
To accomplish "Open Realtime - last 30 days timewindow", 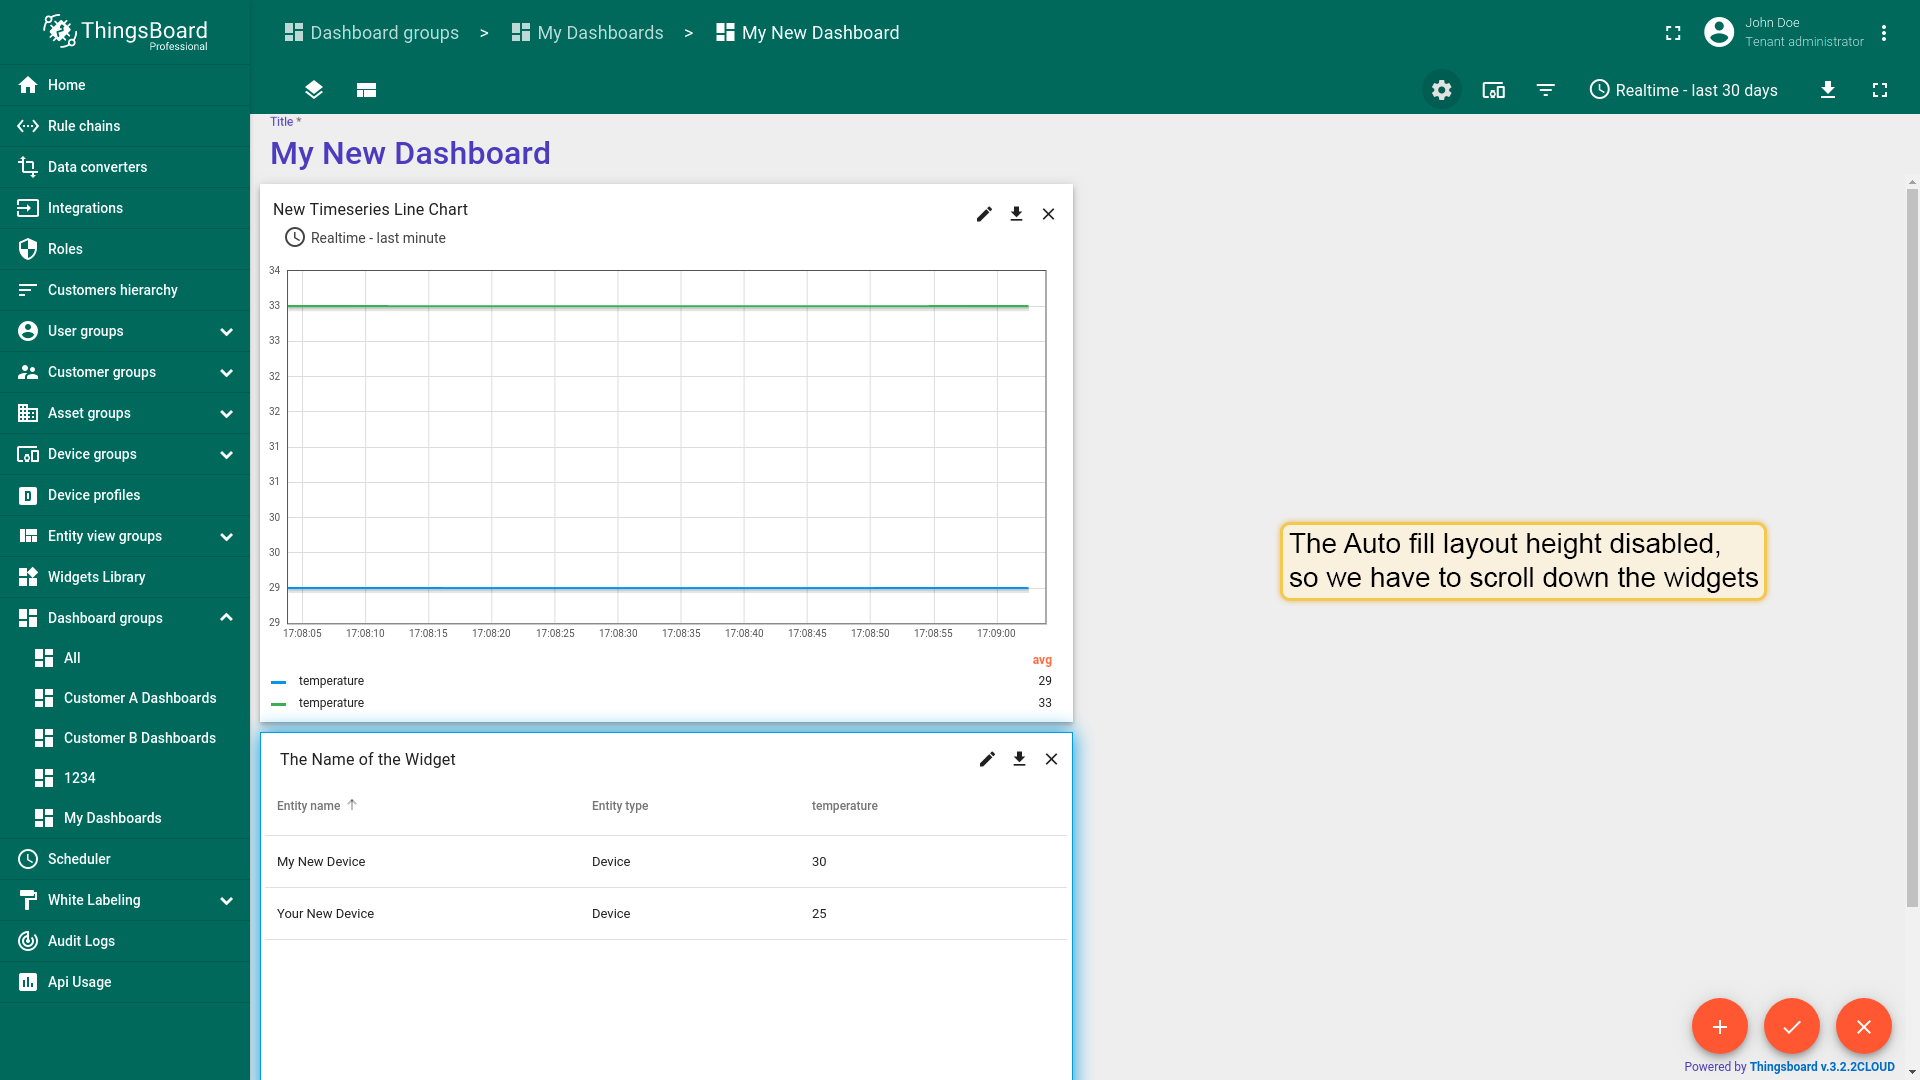I will point(1683,90).
